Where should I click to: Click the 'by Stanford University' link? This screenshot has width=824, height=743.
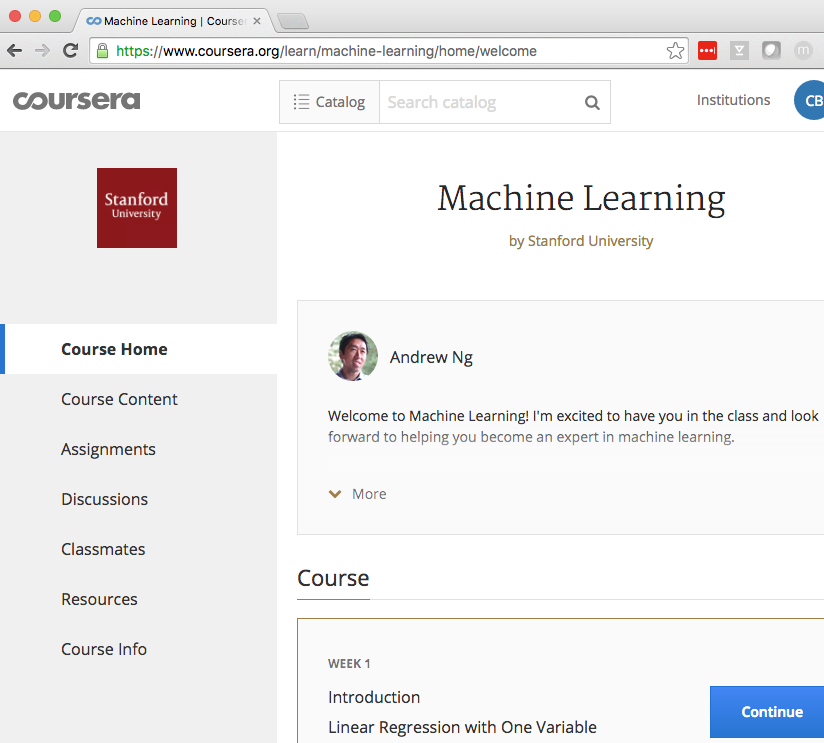[581, 241]
